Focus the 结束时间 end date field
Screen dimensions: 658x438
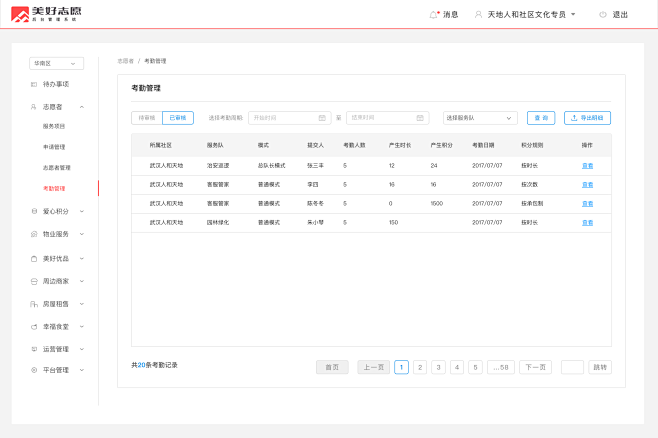tap(388, 118)
